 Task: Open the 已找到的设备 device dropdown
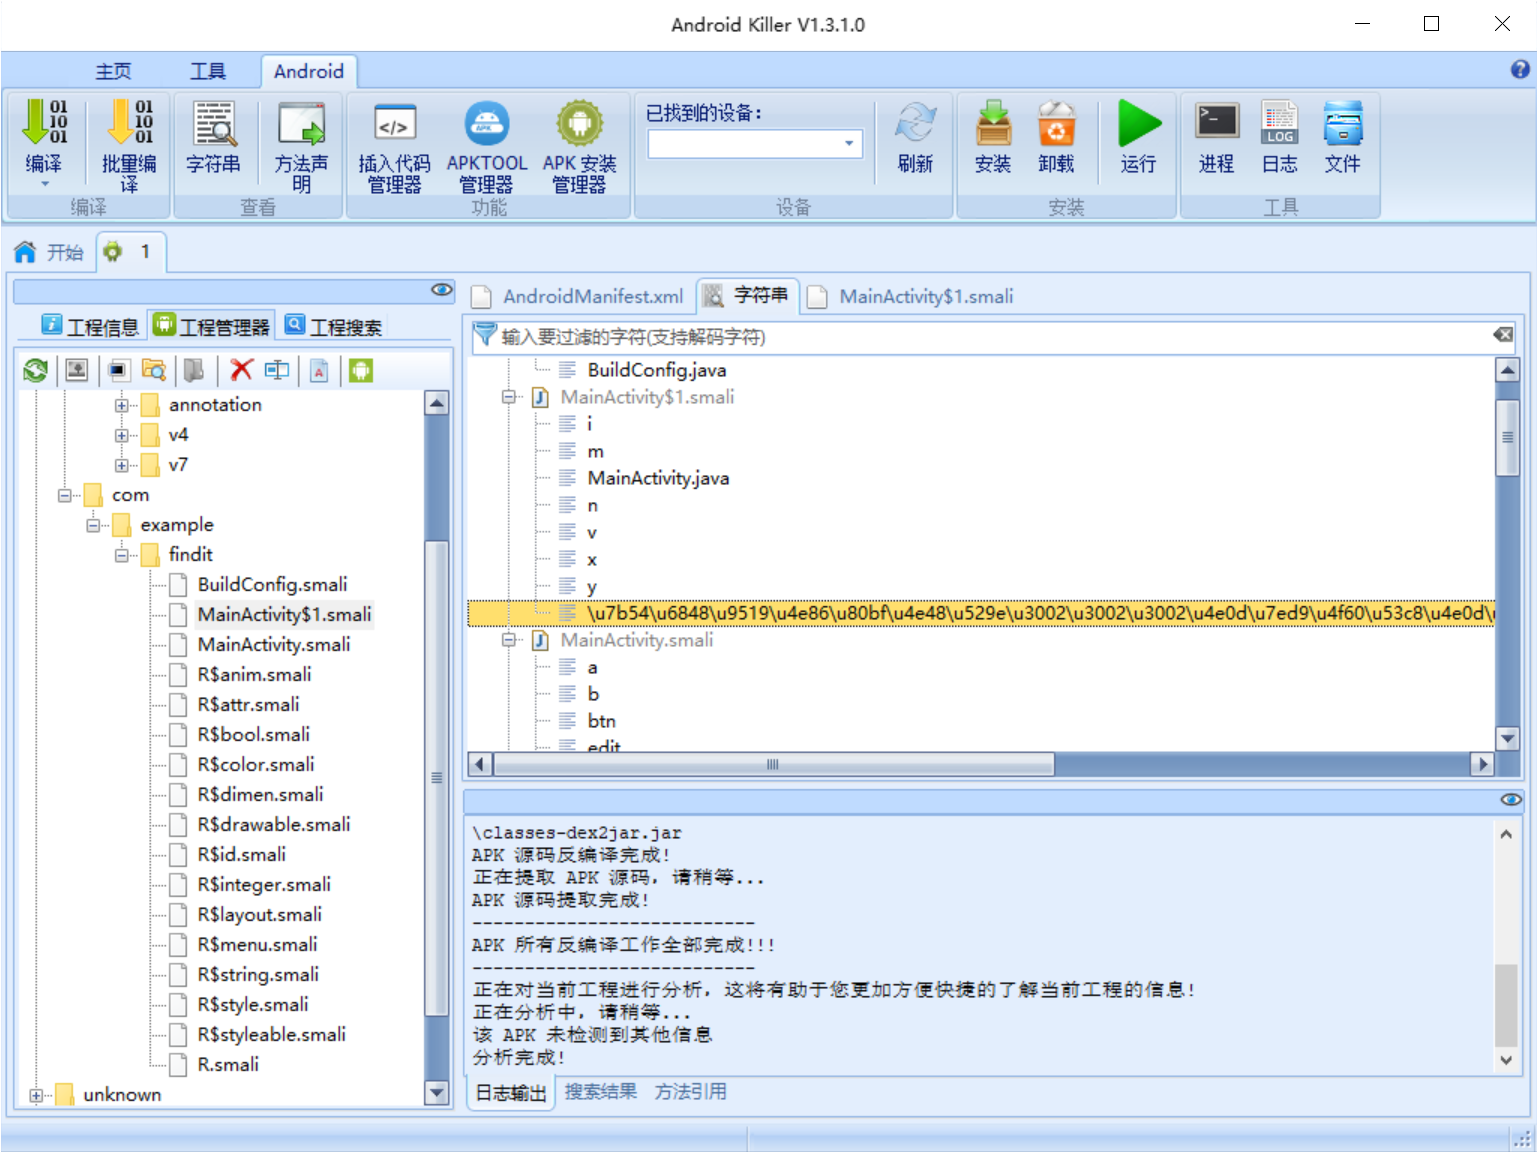[x=849, y=143]
